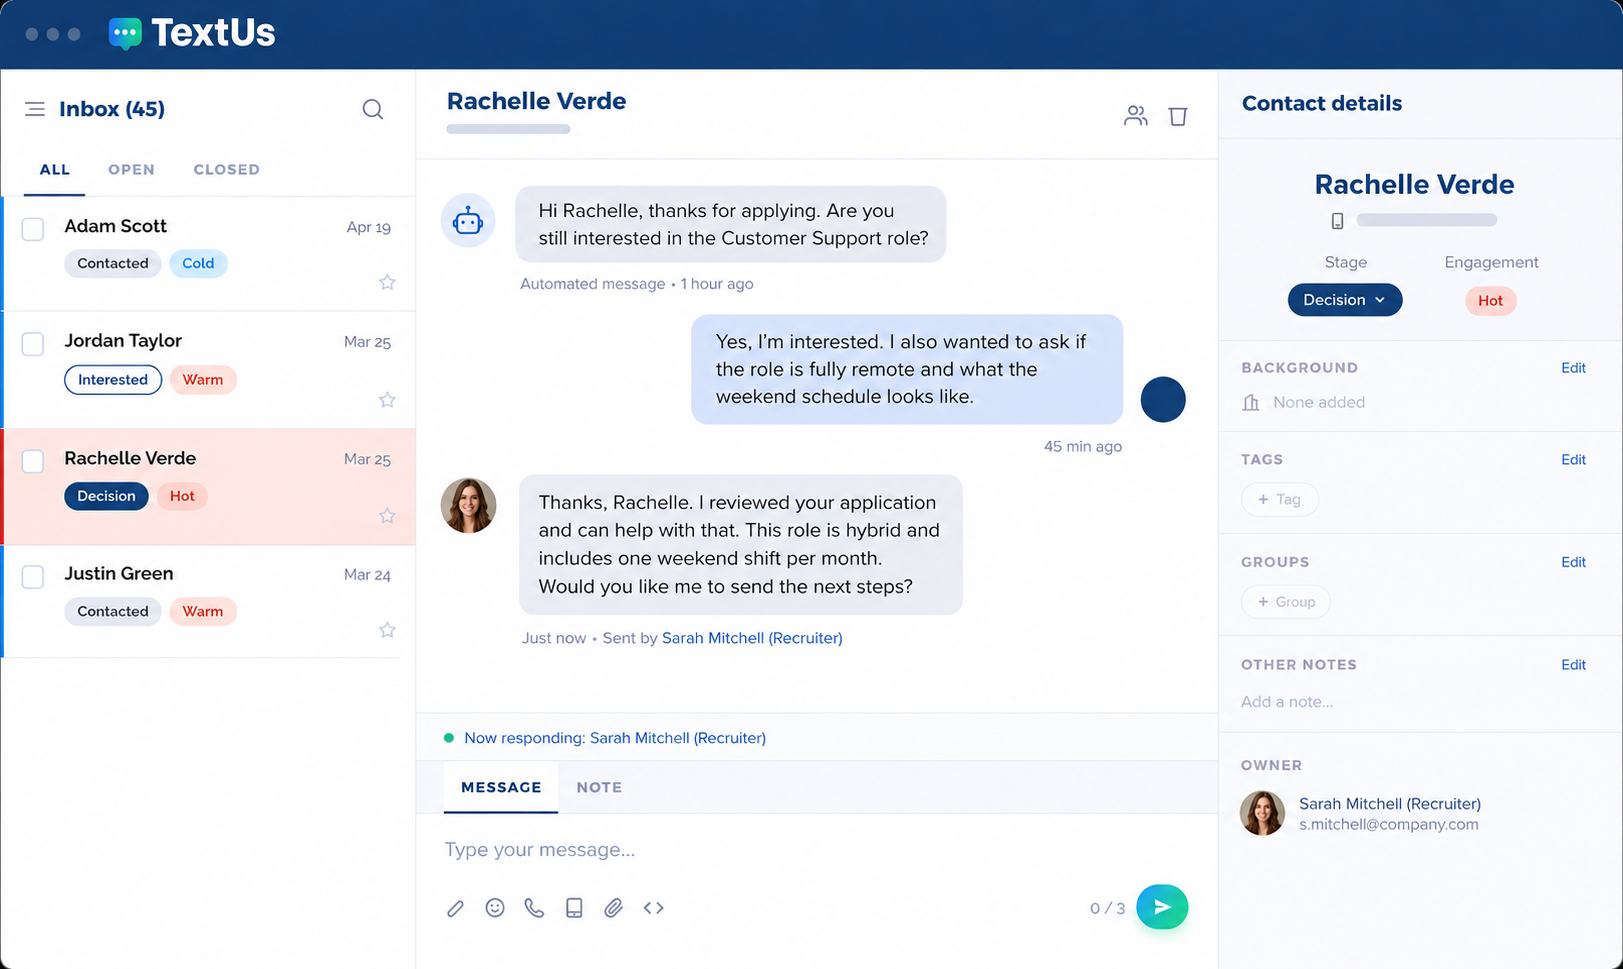Click the Hot engagement badge in contact details
This screenshot has width=1623, height=969.
click(x=1490, y=300)
